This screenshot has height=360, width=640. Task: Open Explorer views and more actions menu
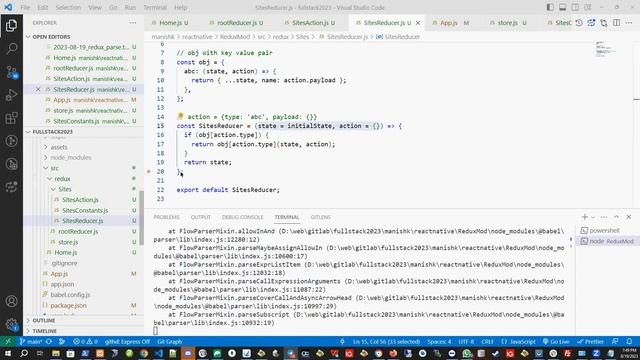click(x=133, y=23)
